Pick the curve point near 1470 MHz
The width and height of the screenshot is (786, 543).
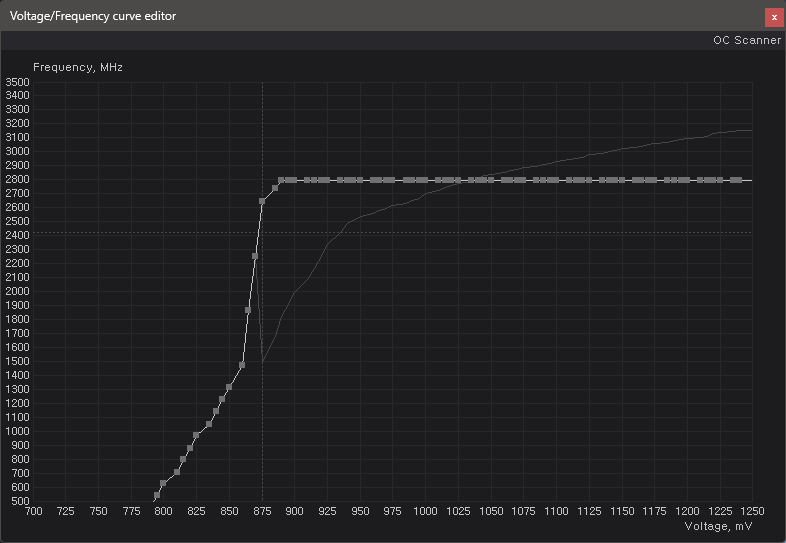pyautogui.click(x=242, y=365)
